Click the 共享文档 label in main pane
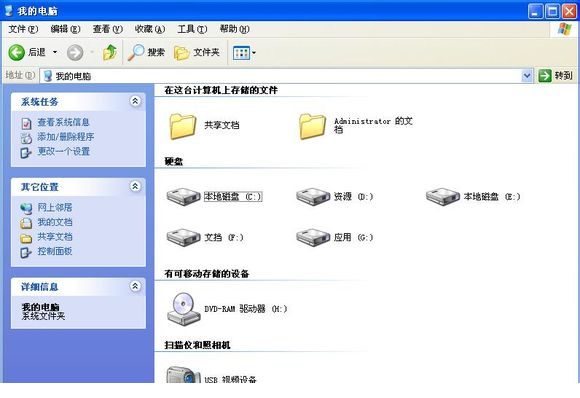This screenshot has height=398, width=580. pos(222,125)
